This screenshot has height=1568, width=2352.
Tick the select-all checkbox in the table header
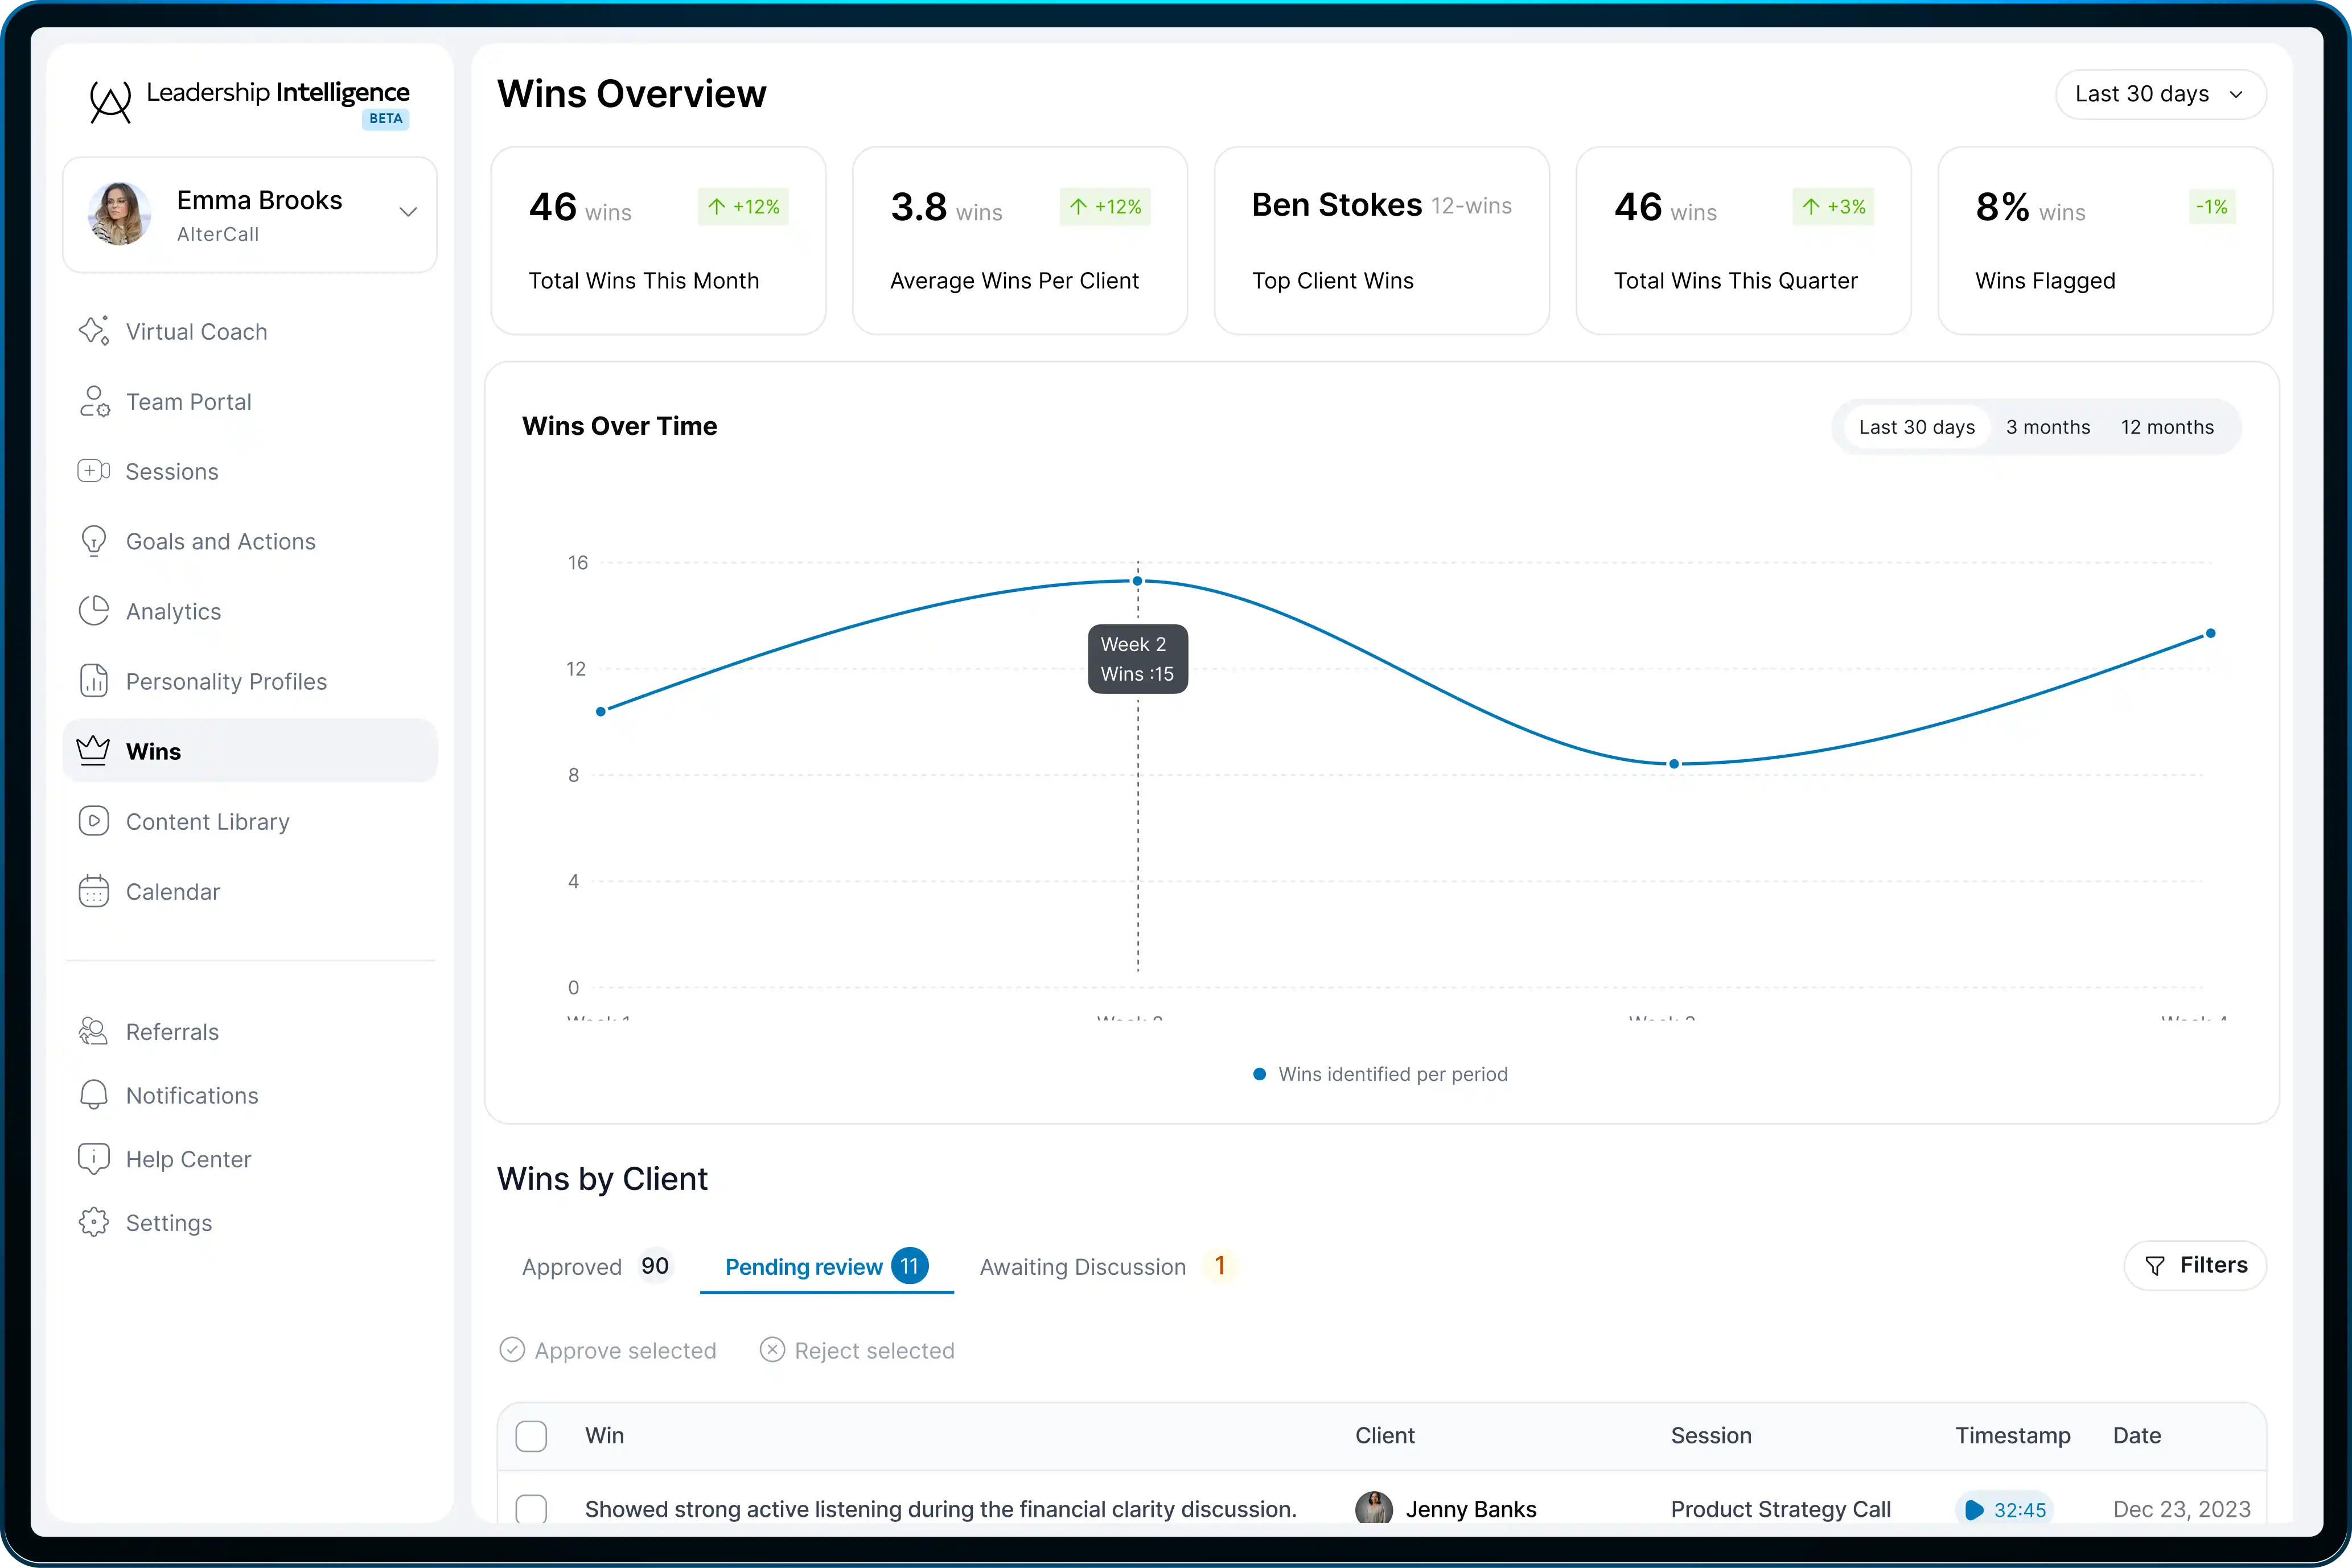tap(531, 1436)
